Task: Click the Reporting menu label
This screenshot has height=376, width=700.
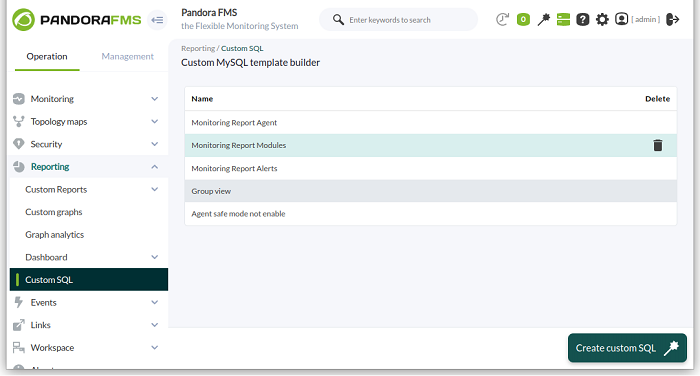Action: coord(50,167)
